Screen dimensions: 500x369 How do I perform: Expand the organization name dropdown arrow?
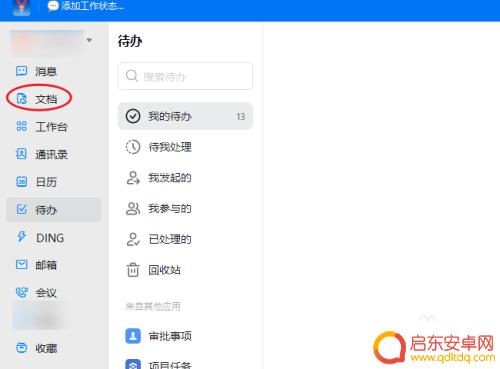[89, 40]
